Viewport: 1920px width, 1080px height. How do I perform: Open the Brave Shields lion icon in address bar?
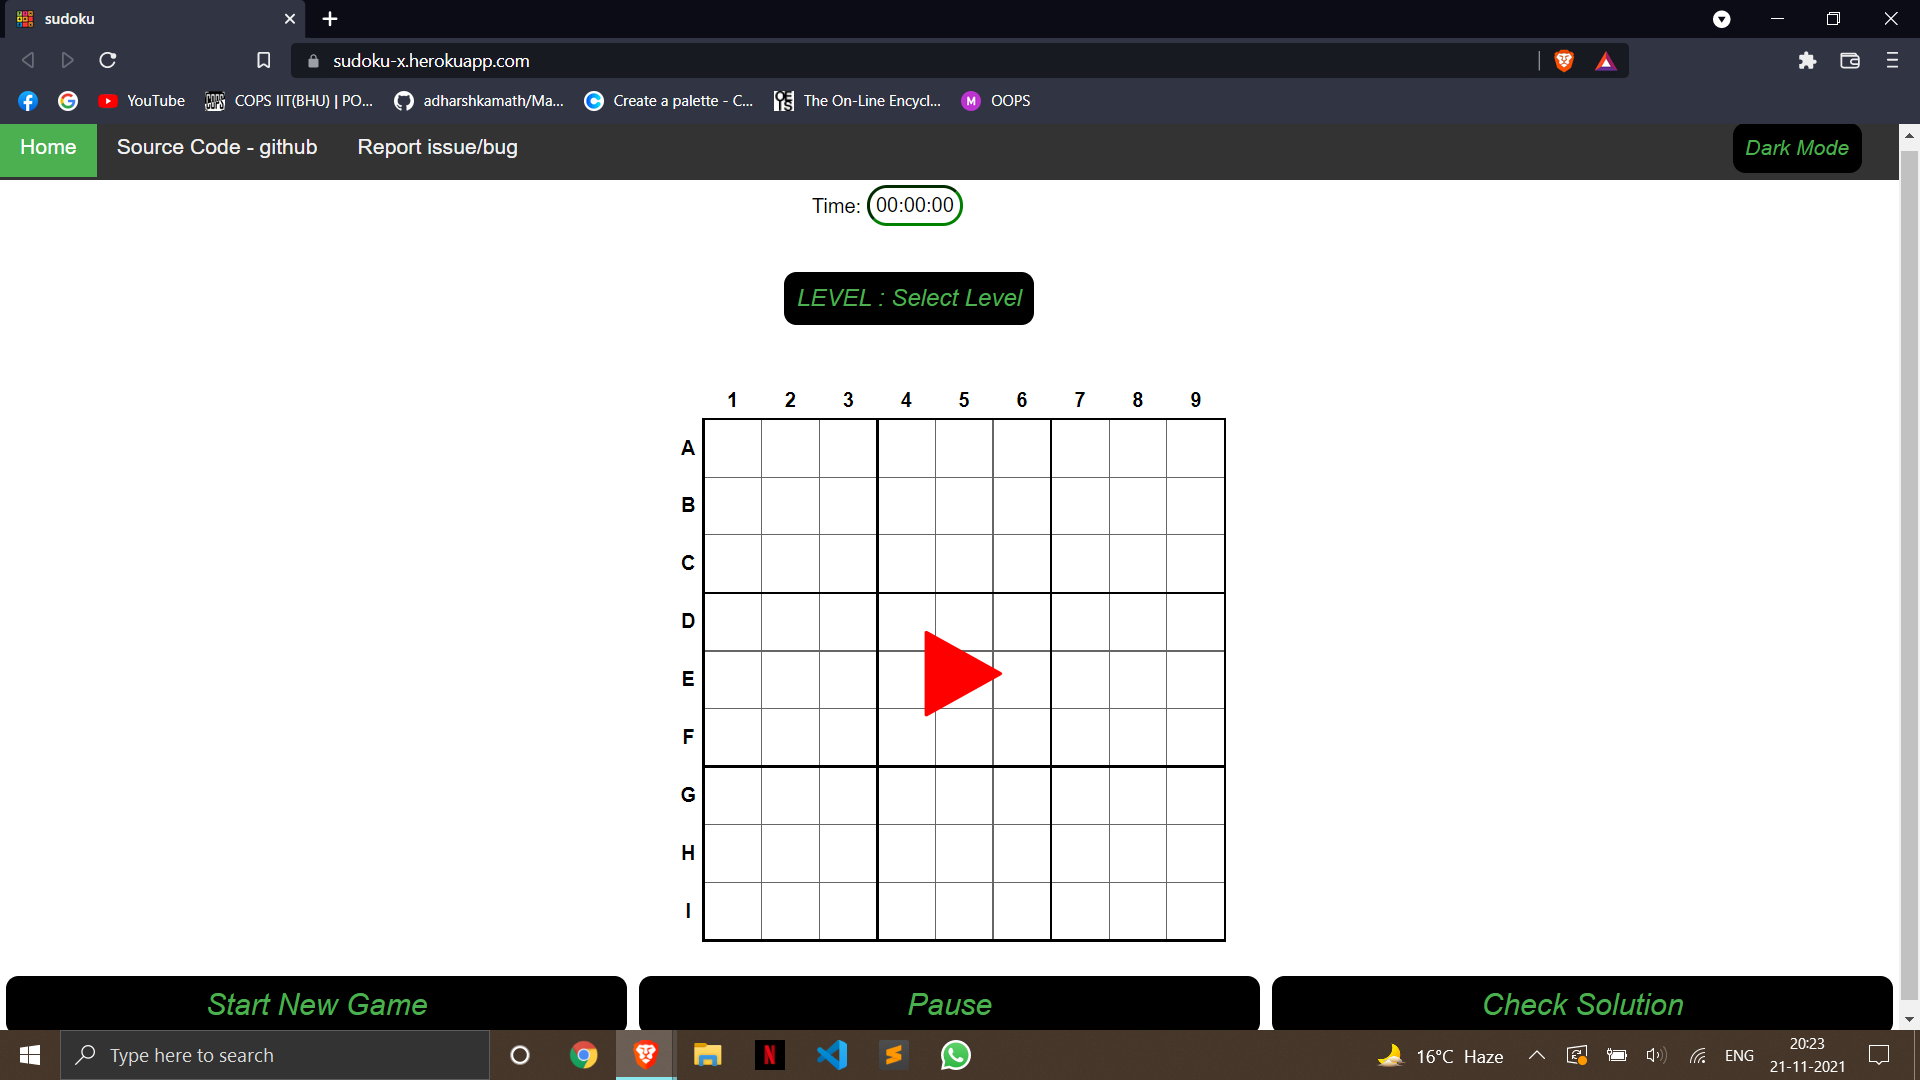[x=1564, y=61]
